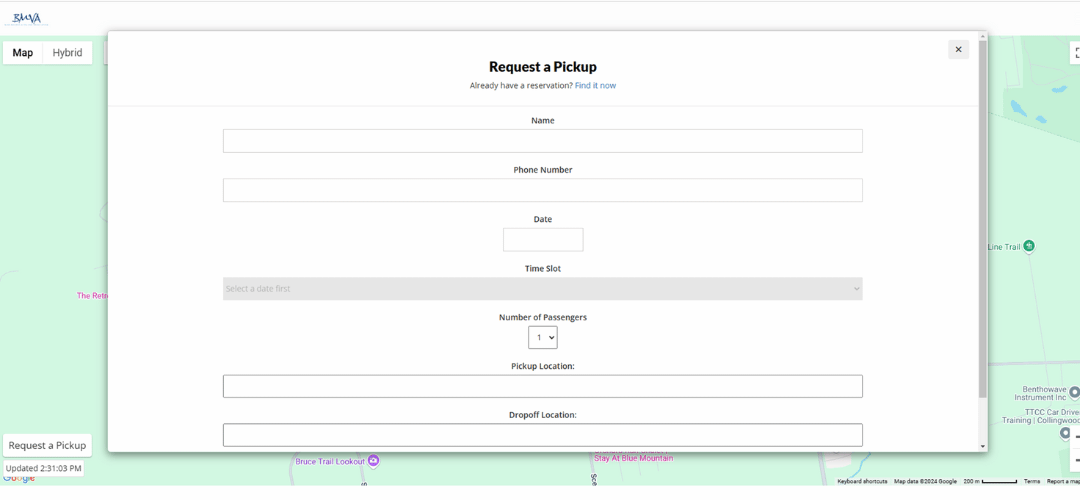Switch to the Map view tab

tap(23, 53)
